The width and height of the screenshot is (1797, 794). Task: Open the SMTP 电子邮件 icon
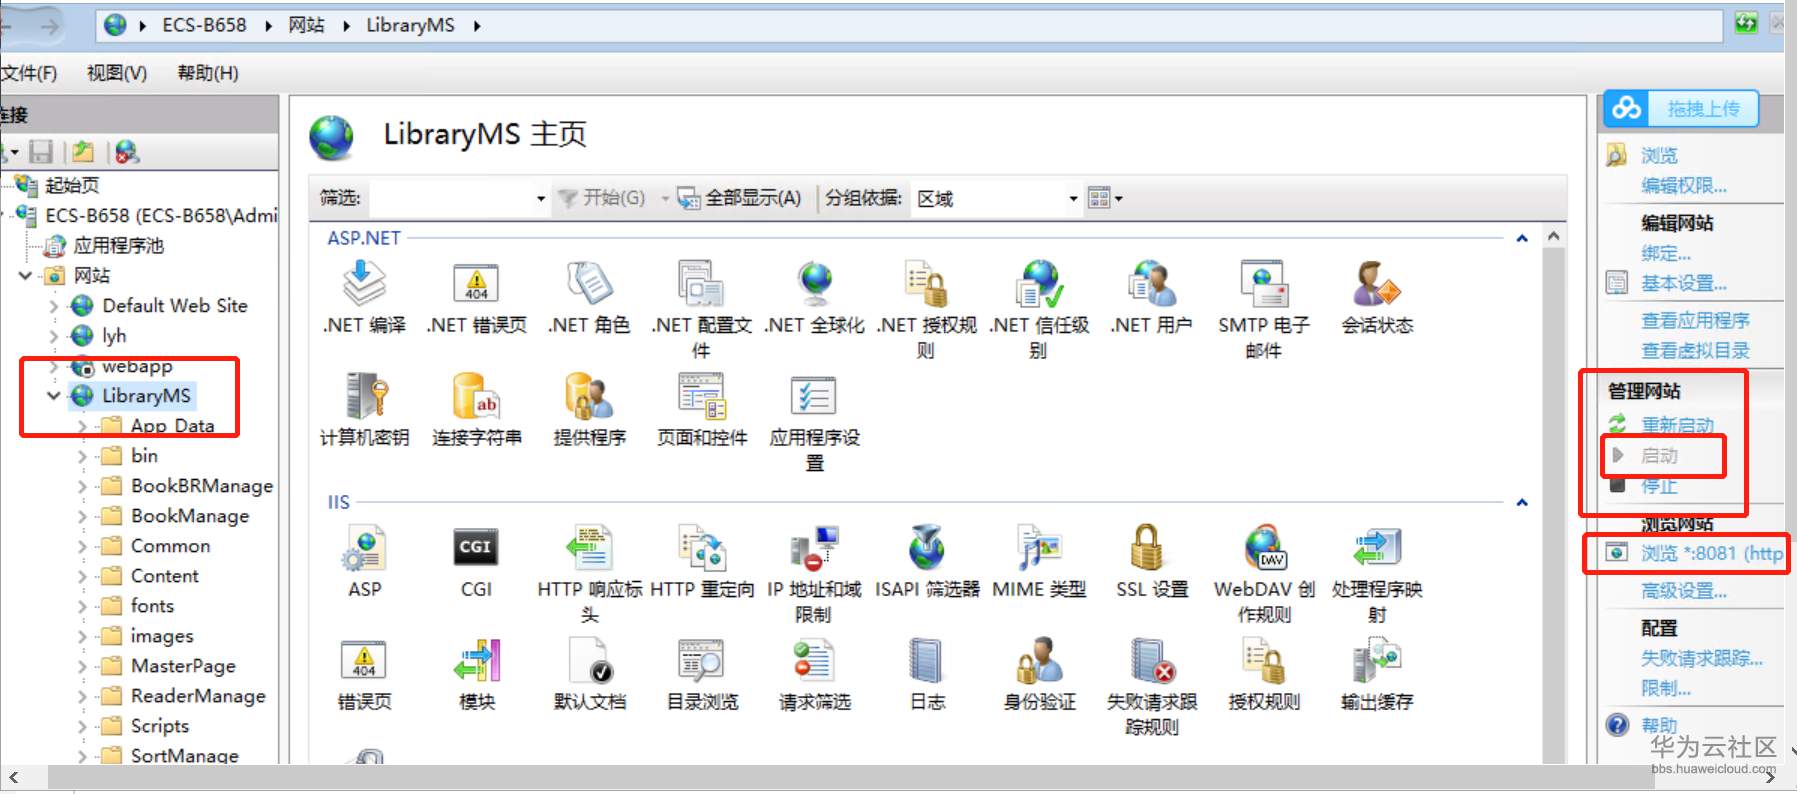click(x=1264, y=283)
